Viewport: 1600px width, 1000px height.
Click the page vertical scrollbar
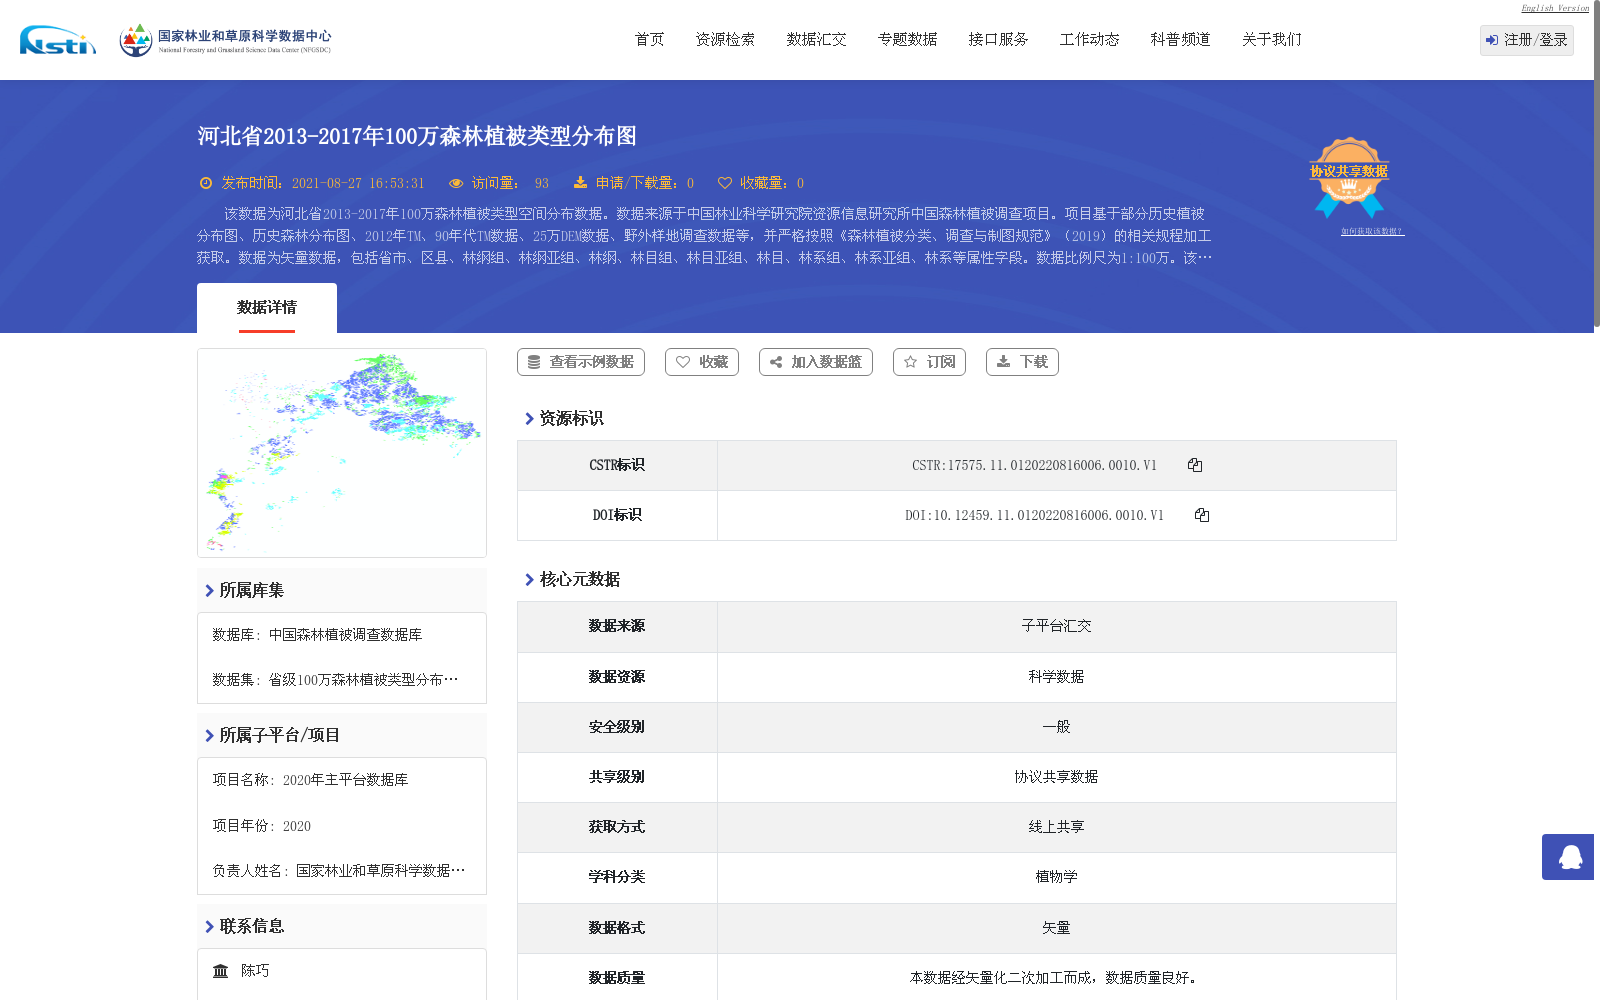pos(1597,165)
